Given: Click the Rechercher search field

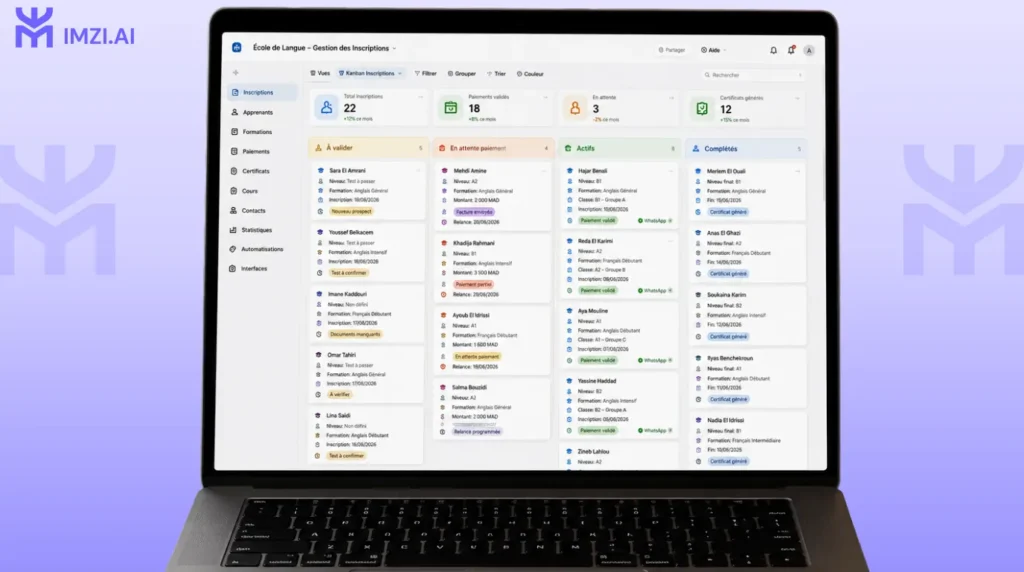Looking at the screenshot, I should click(752, 75).
